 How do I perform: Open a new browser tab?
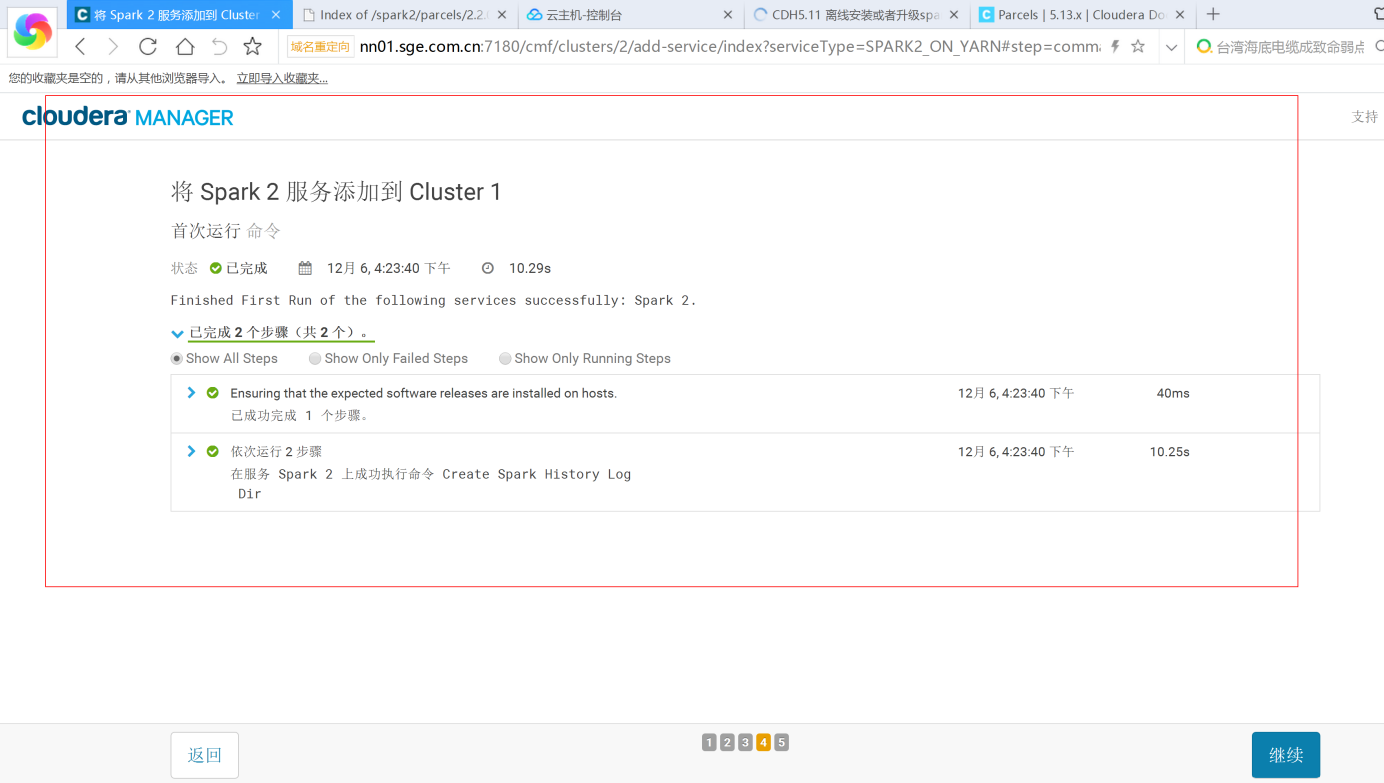pos(1213,14)
